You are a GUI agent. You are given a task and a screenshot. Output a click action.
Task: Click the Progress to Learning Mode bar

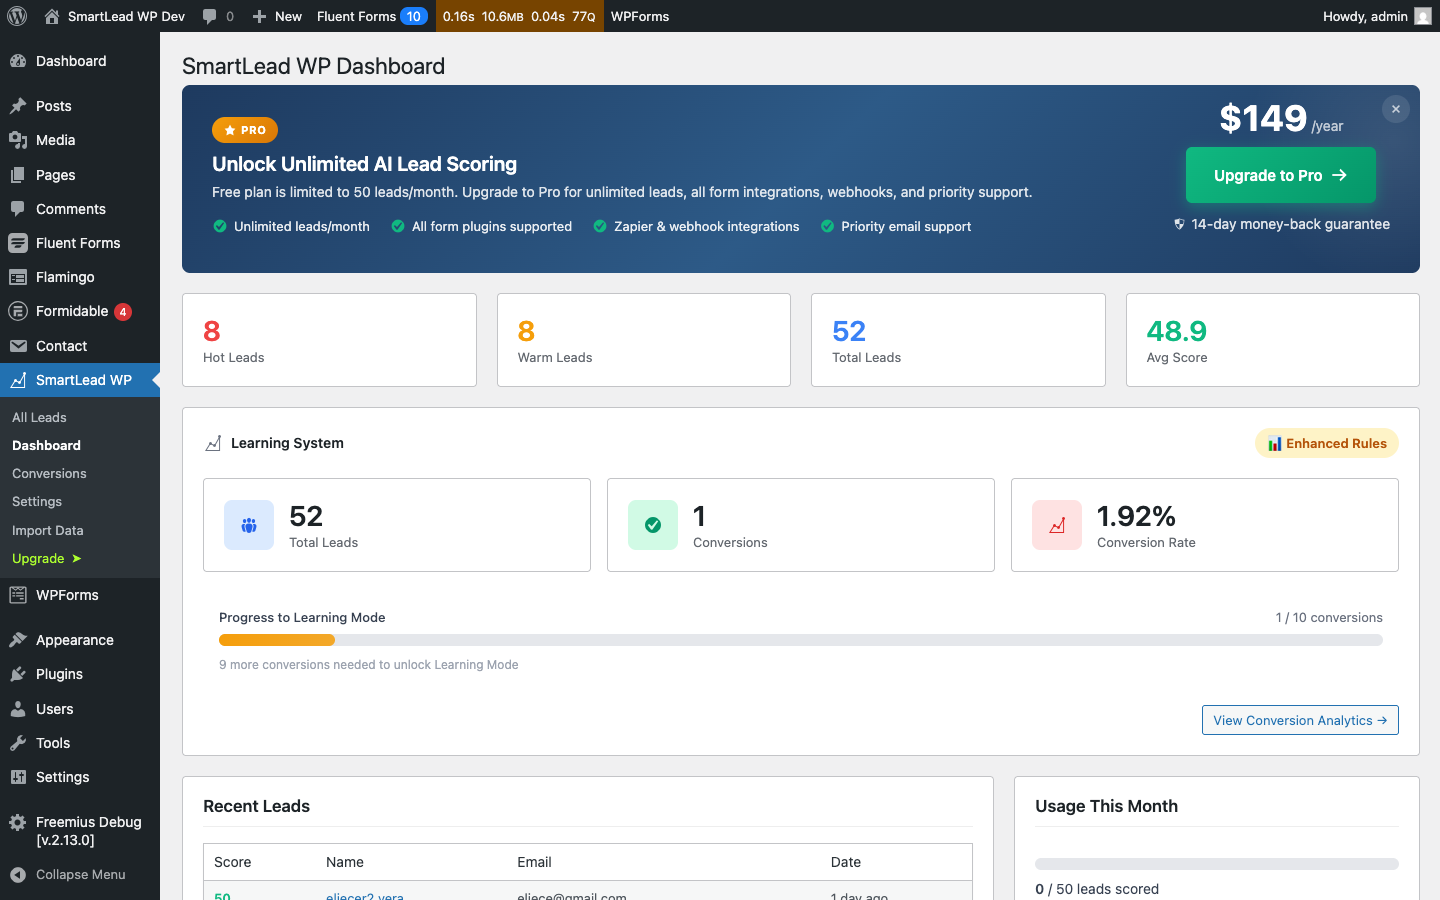tap(800, 640)
